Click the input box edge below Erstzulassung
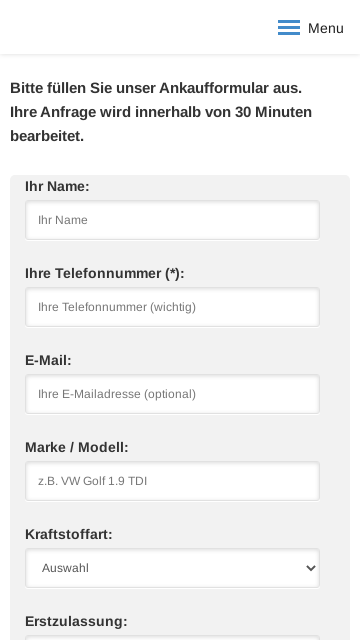 (x=172, y=638)
